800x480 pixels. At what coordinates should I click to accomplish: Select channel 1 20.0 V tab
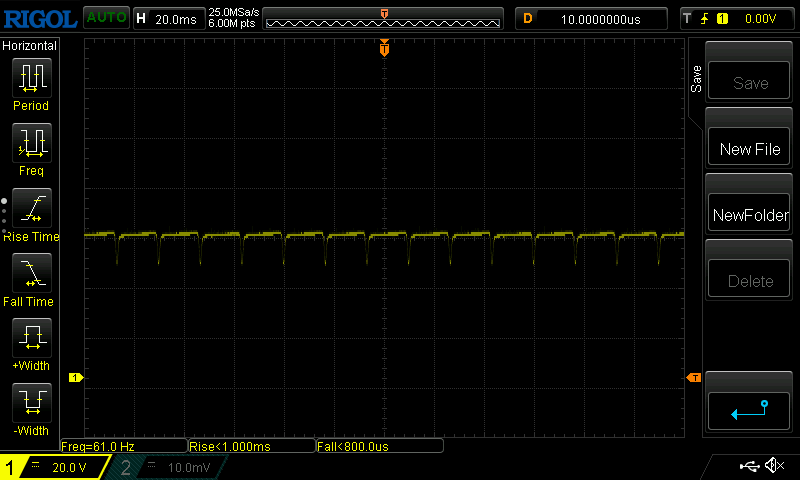pos(55,467)
